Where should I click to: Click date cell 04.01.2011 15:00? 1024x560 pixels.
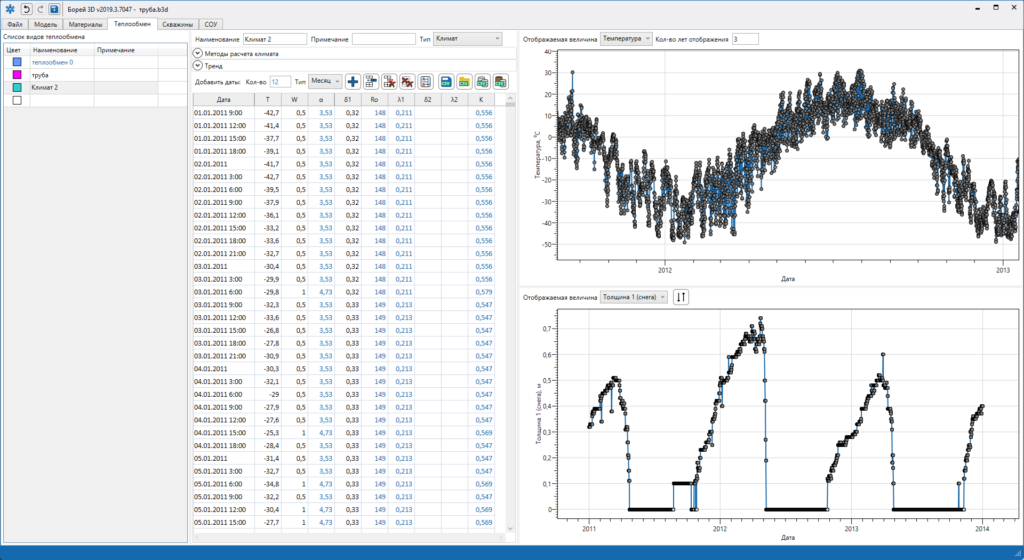click(x=224, y=433)
